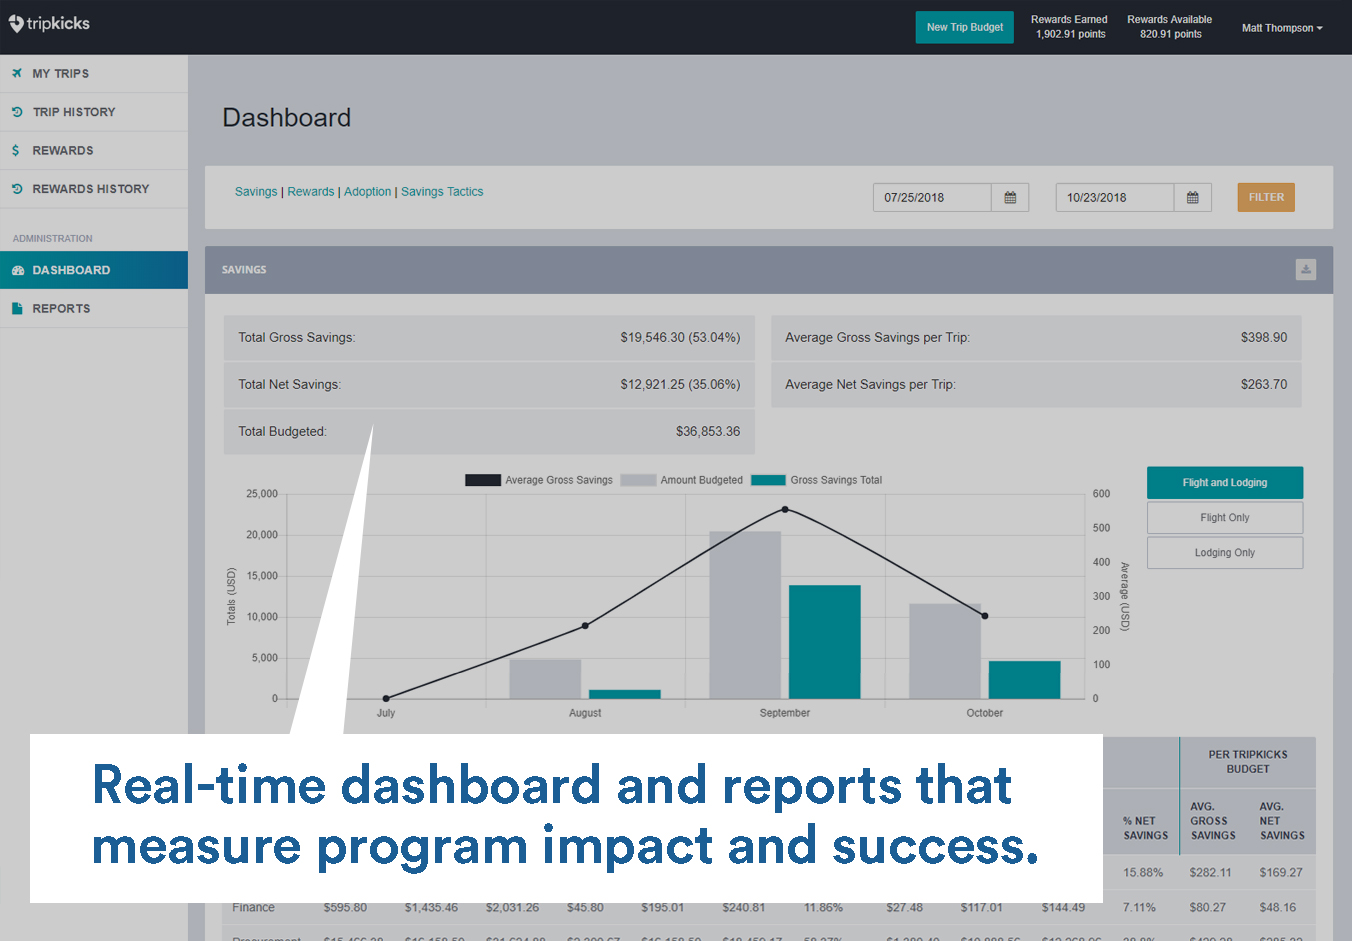Click the tripkicks logo
This screenshot has height=941, width=1352.
[x=50, y=23]
